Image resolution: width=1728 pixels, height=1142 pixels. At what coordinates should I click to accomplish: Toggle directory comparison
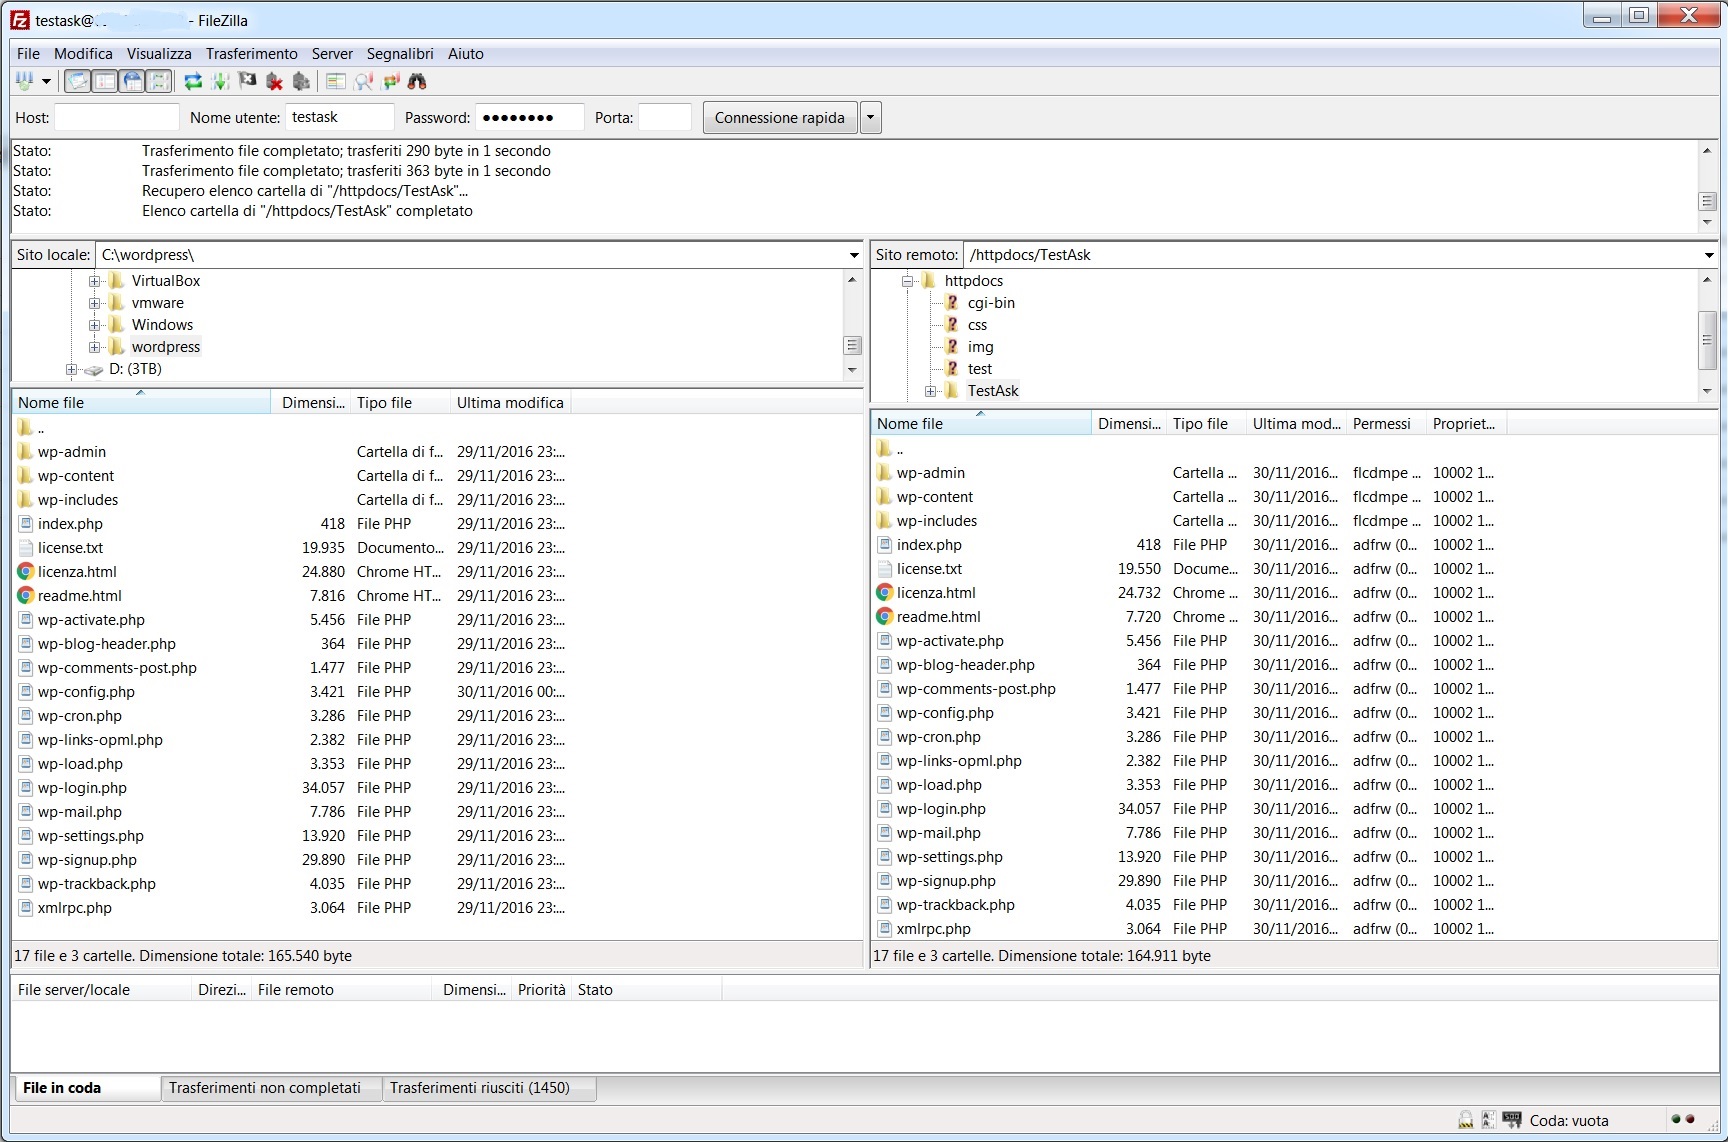(364, 82)
